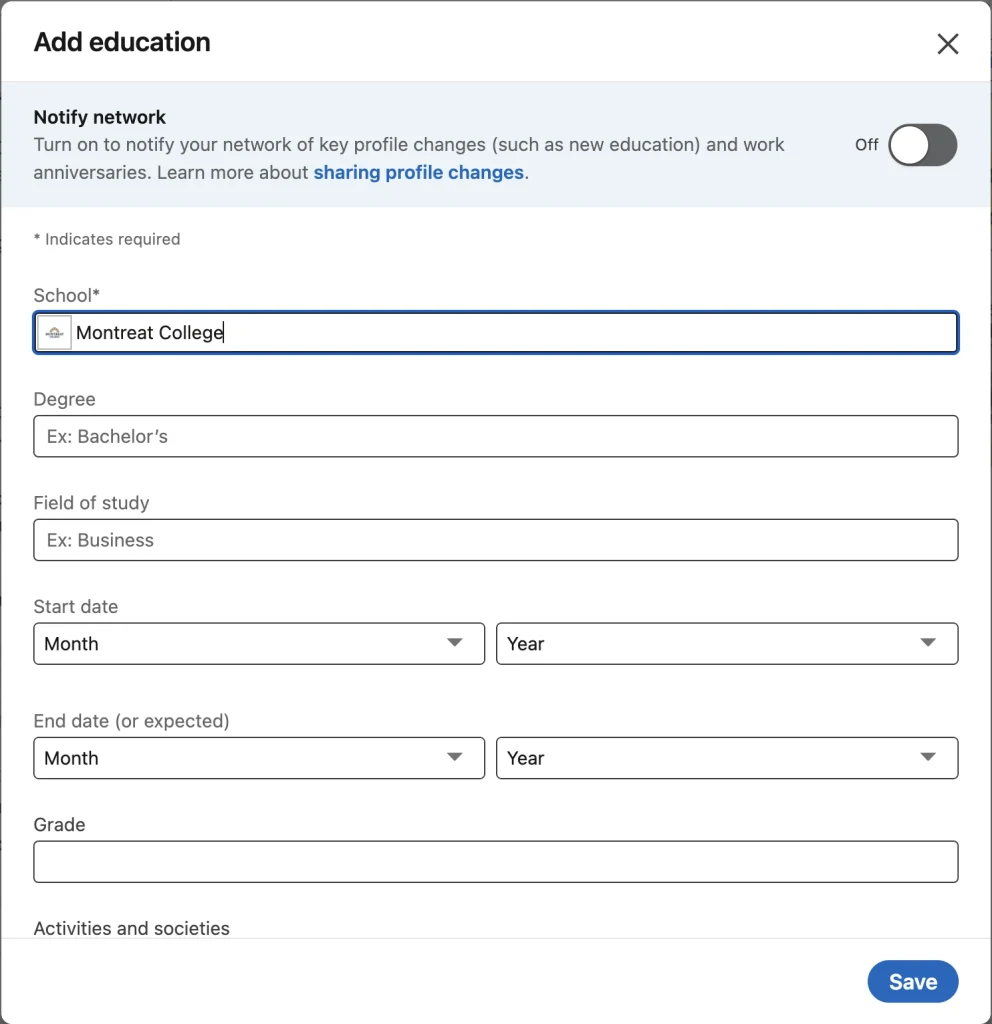Open the Start date Year dropdown
This screenshot has height=1024, width=992.
[727, 644]
